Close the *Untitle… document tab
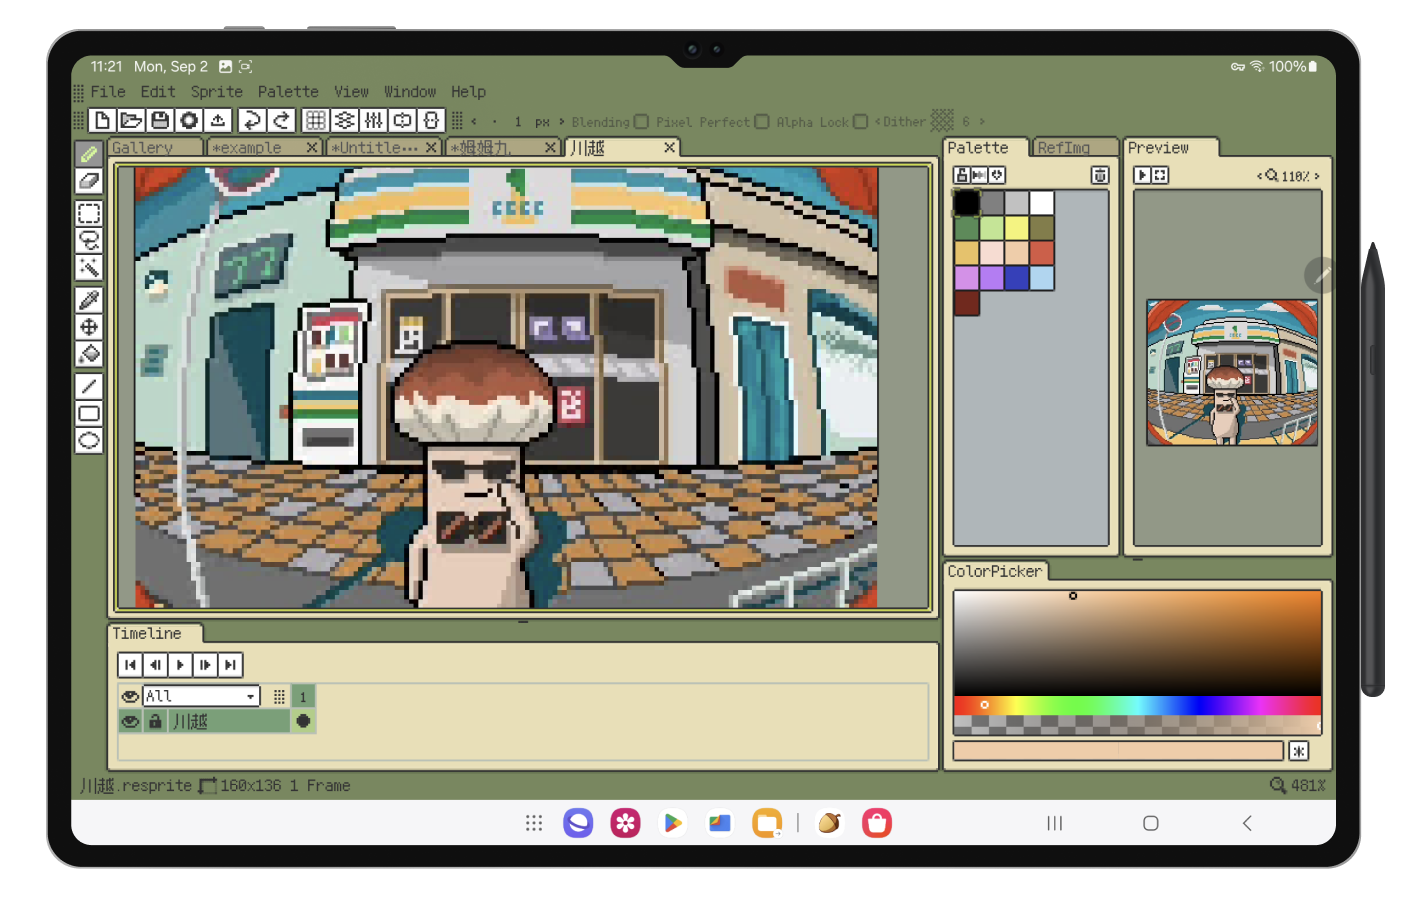 coord(431,148)
